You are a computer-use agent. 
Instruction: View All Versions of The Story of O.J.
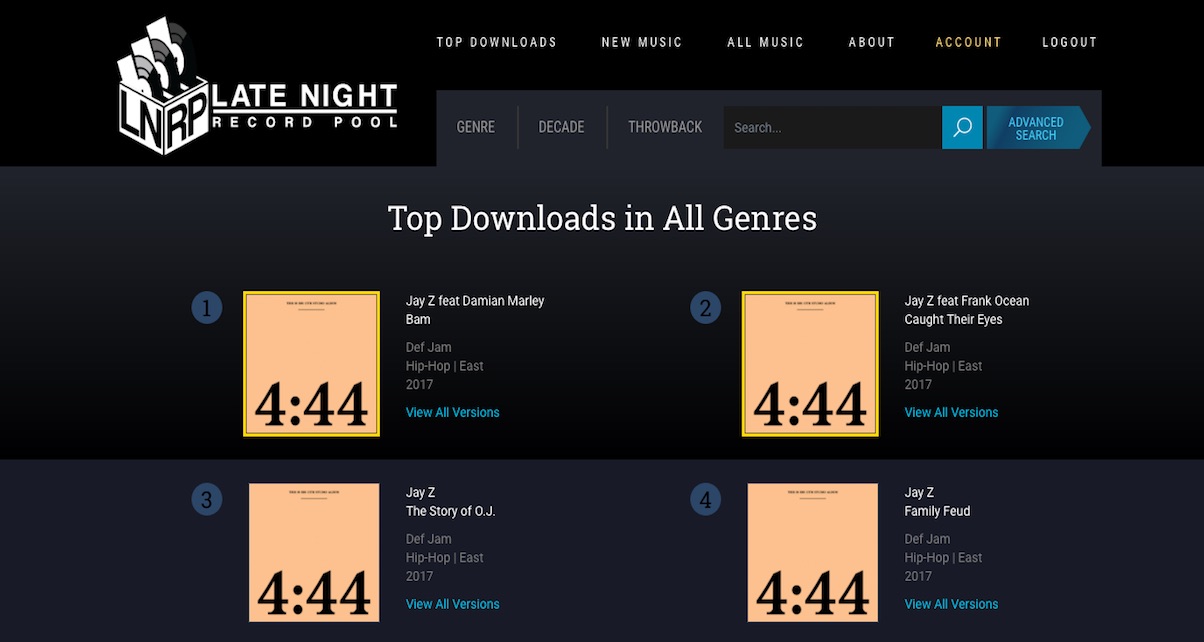pos(453,604)
